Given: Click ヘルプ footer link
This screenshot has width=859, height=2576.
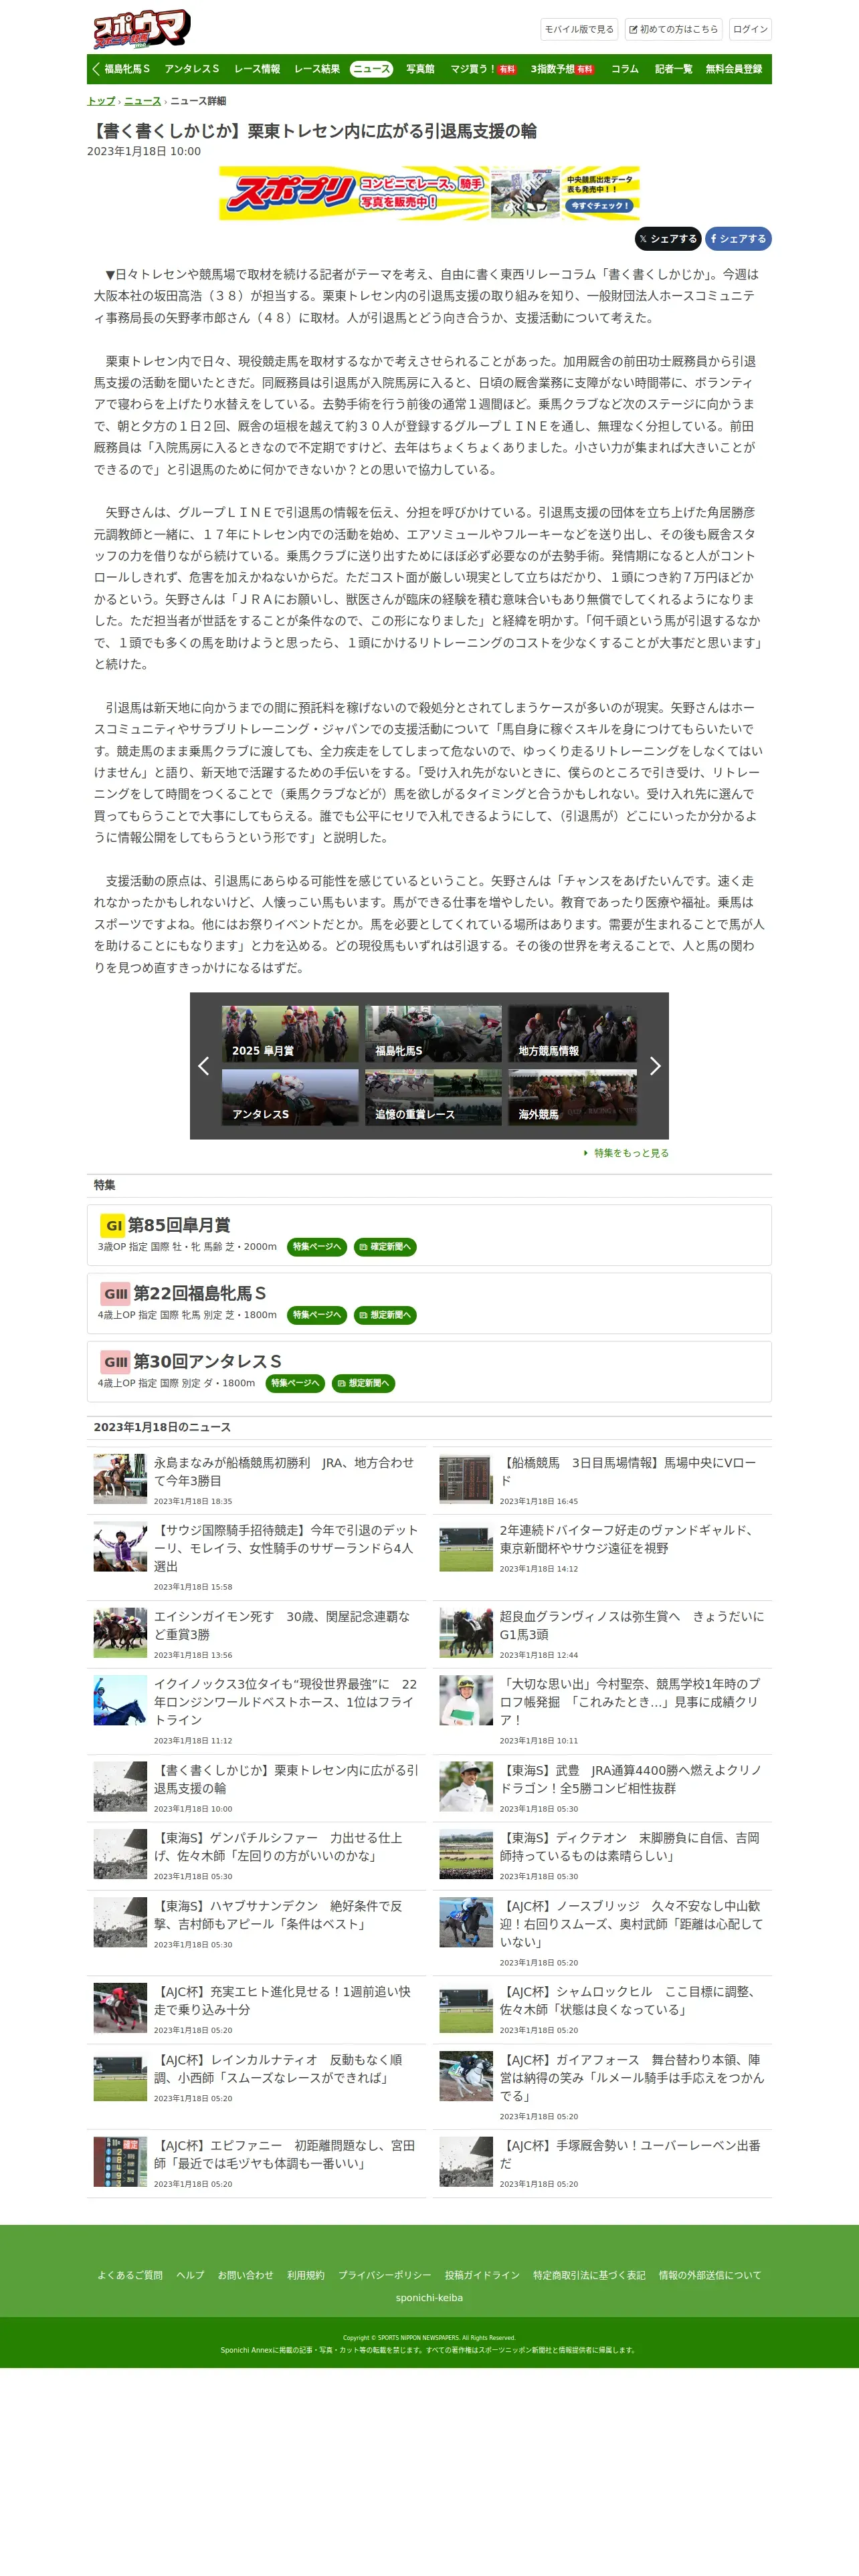Looking at the screenshot, I should [190, 2275].
